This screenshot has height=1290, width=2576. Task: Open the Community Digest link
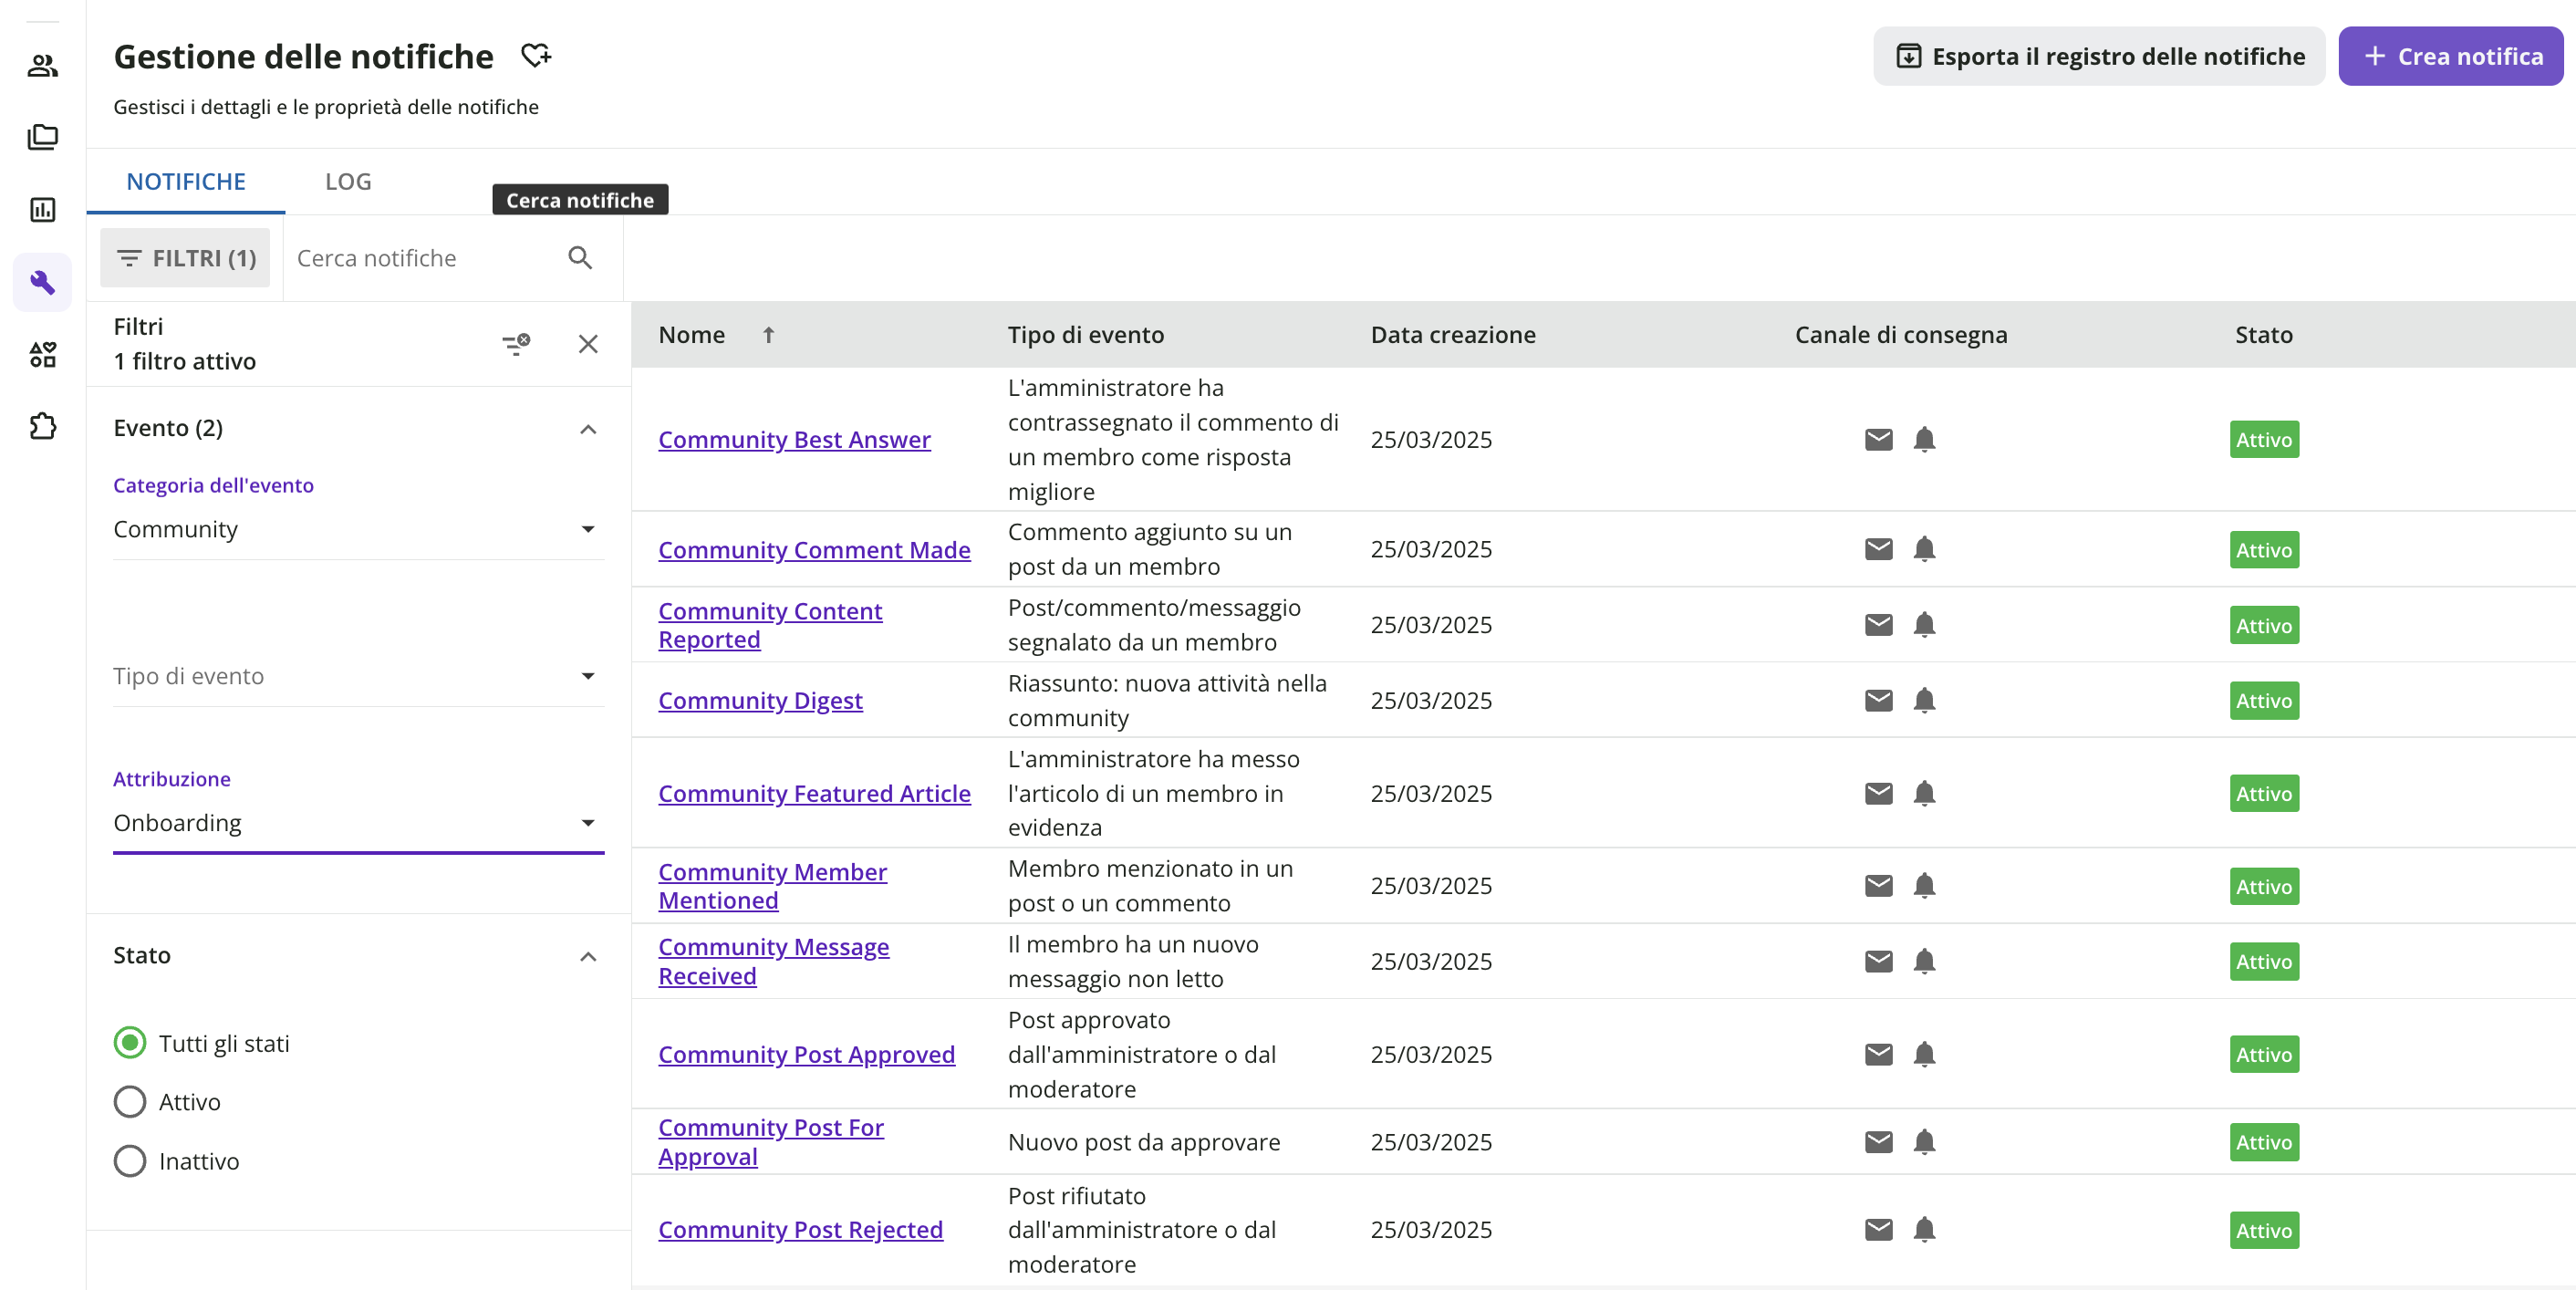[x=760, y=701]
